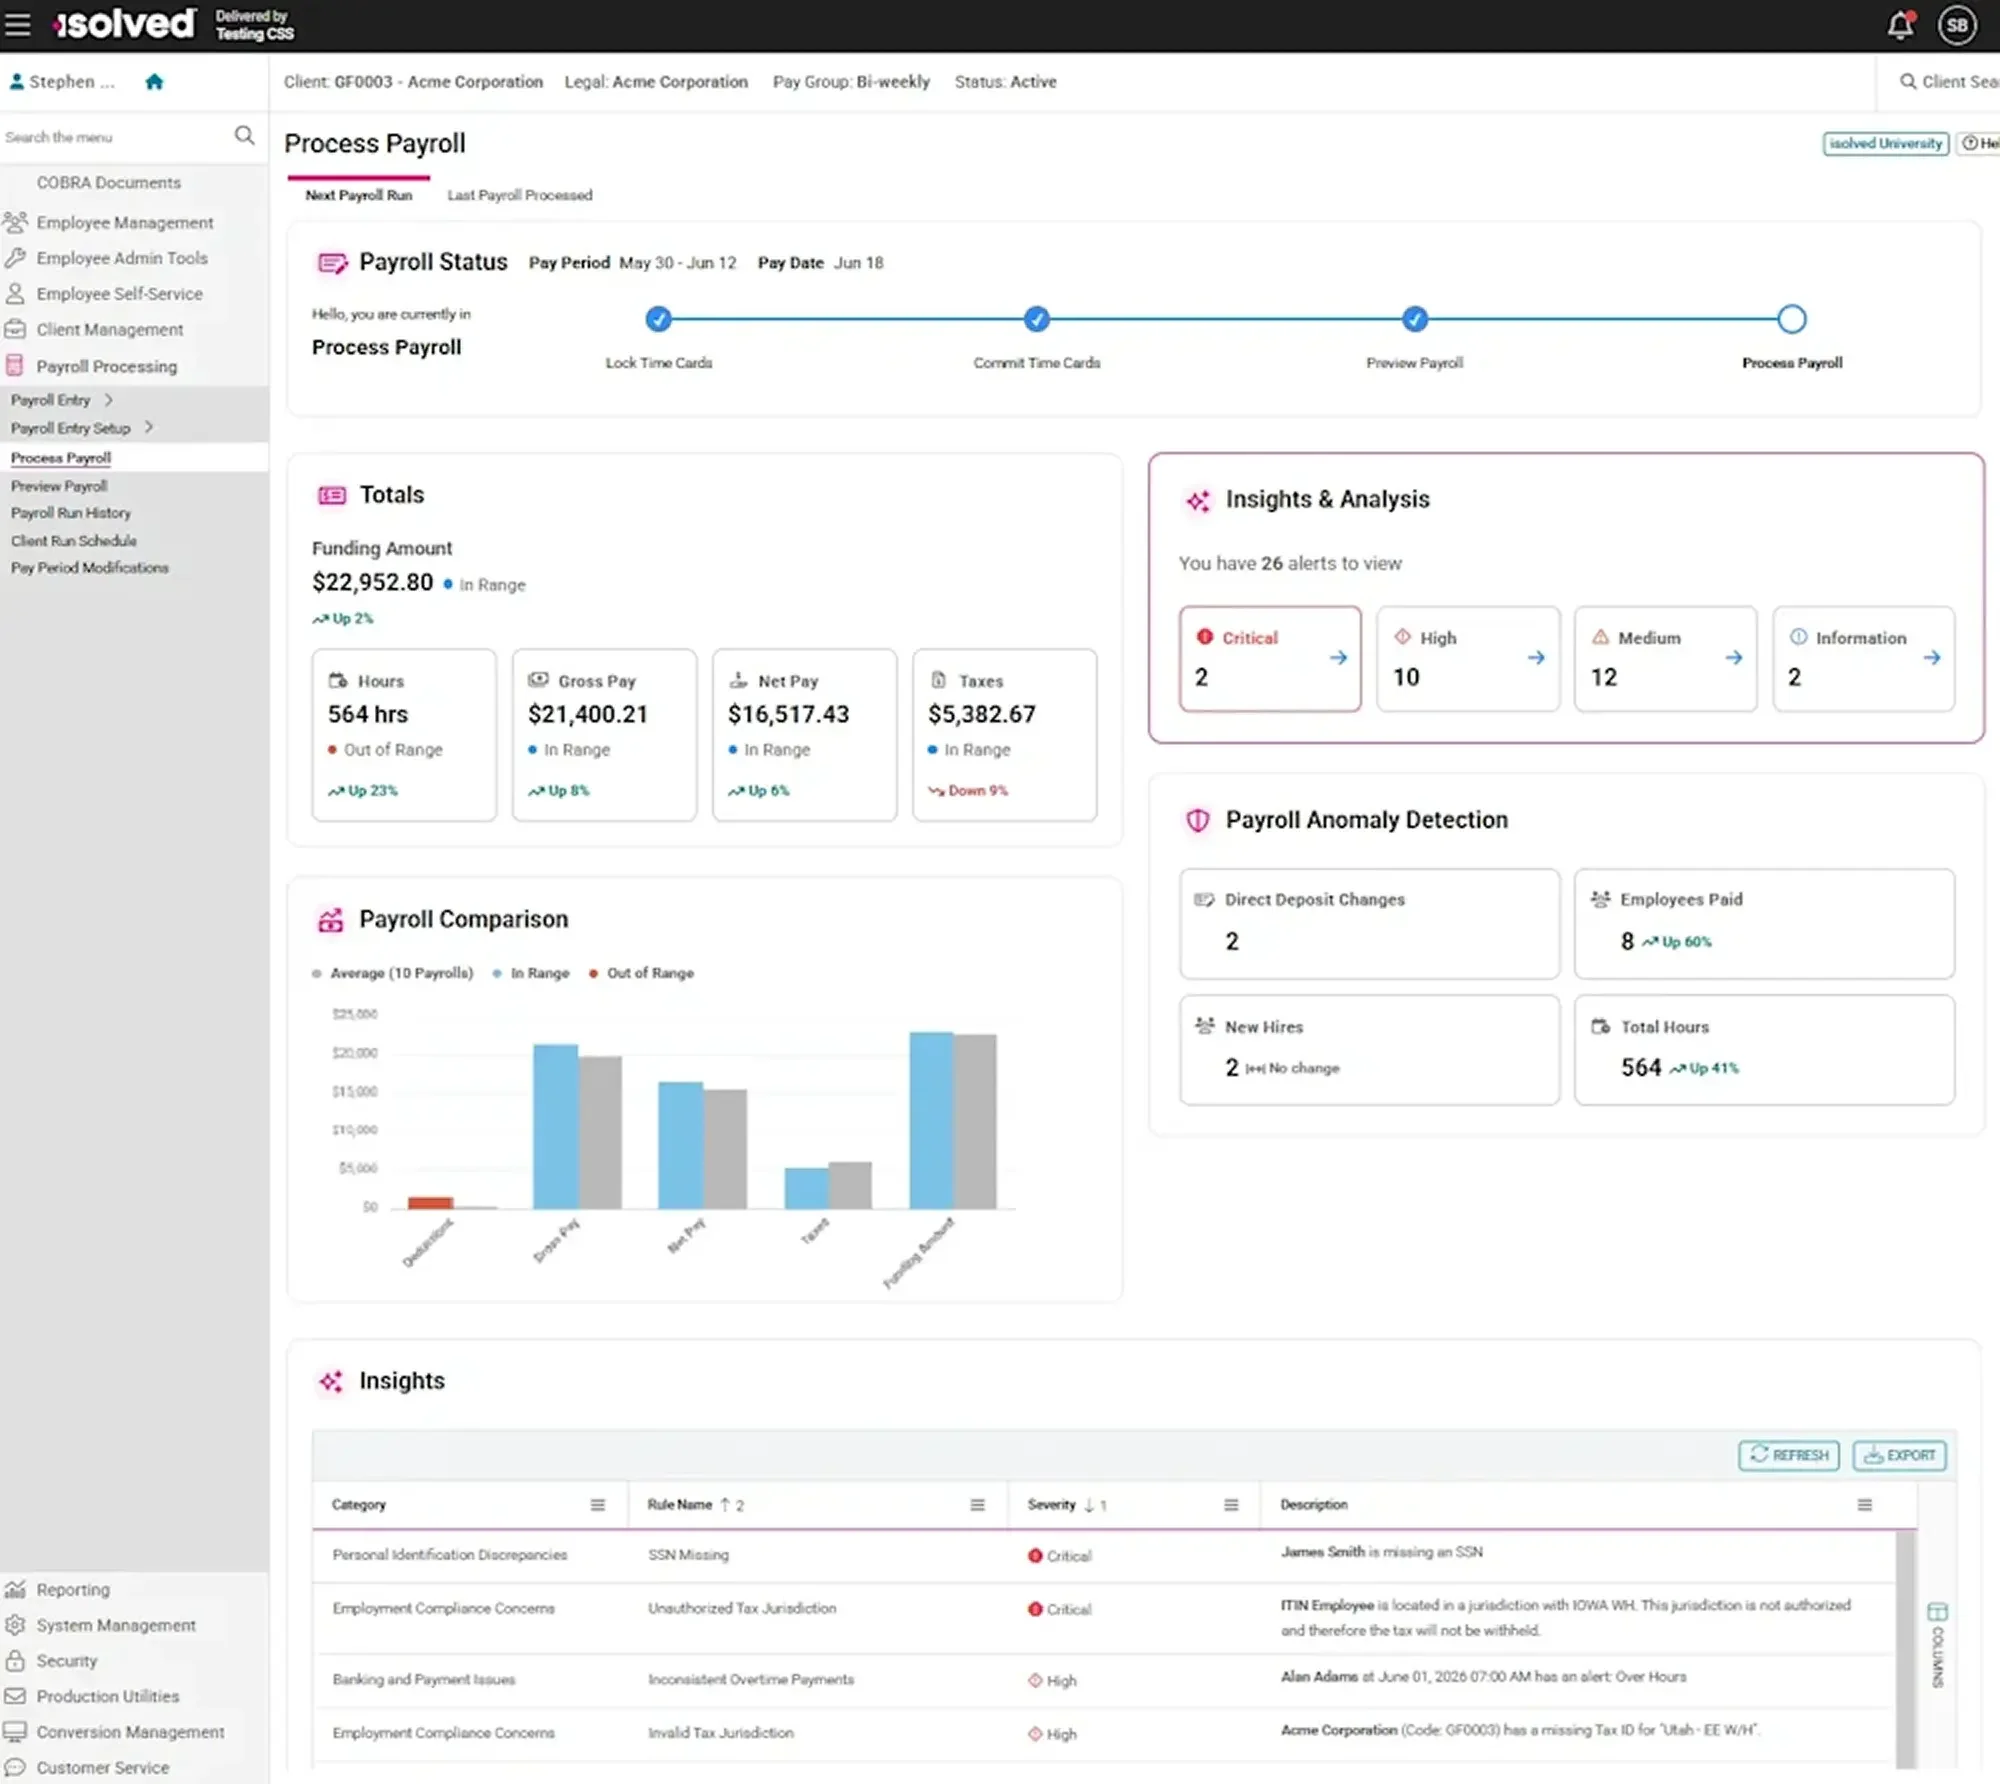Screen dimensions: 2000x1784
Task: Sort by Rule Name column header
Action: click(x=680, y=1504)
